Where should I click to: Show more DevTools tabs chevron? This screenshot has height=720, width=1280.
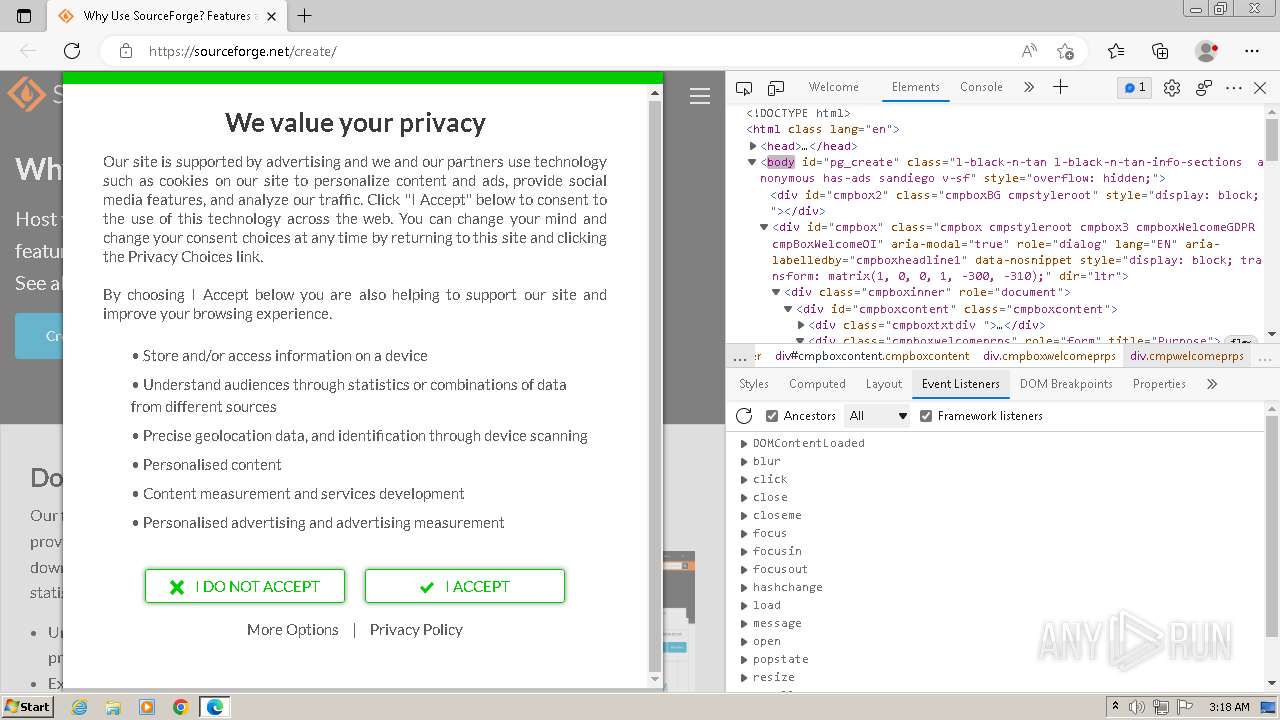point(1029,87)
